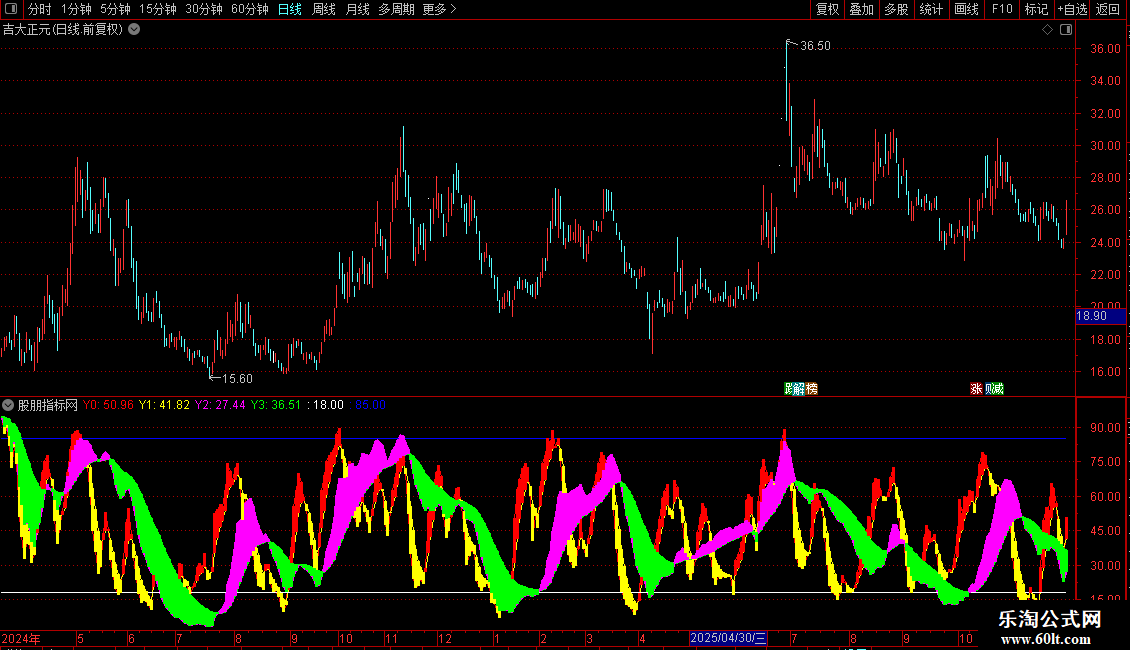This screenshot has height=650, width=1130.
Task: Select the 15分钟 period tab
Action: coord(158,9)
